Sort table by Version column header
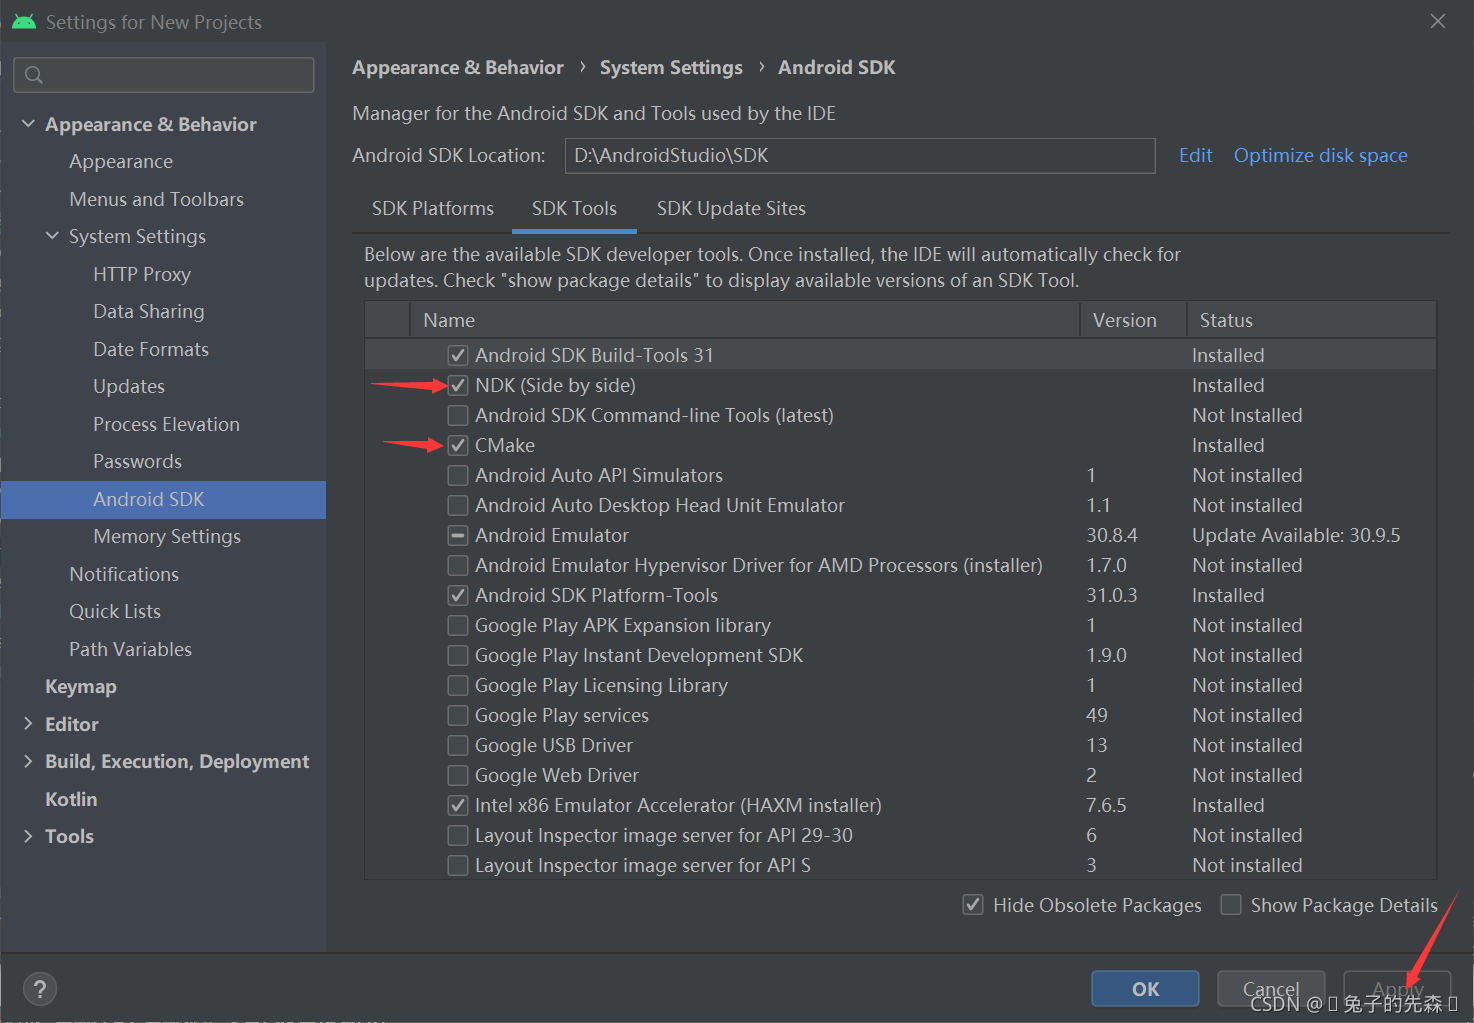This screenshot has height=1023, width=1474. coord(1133,320)
